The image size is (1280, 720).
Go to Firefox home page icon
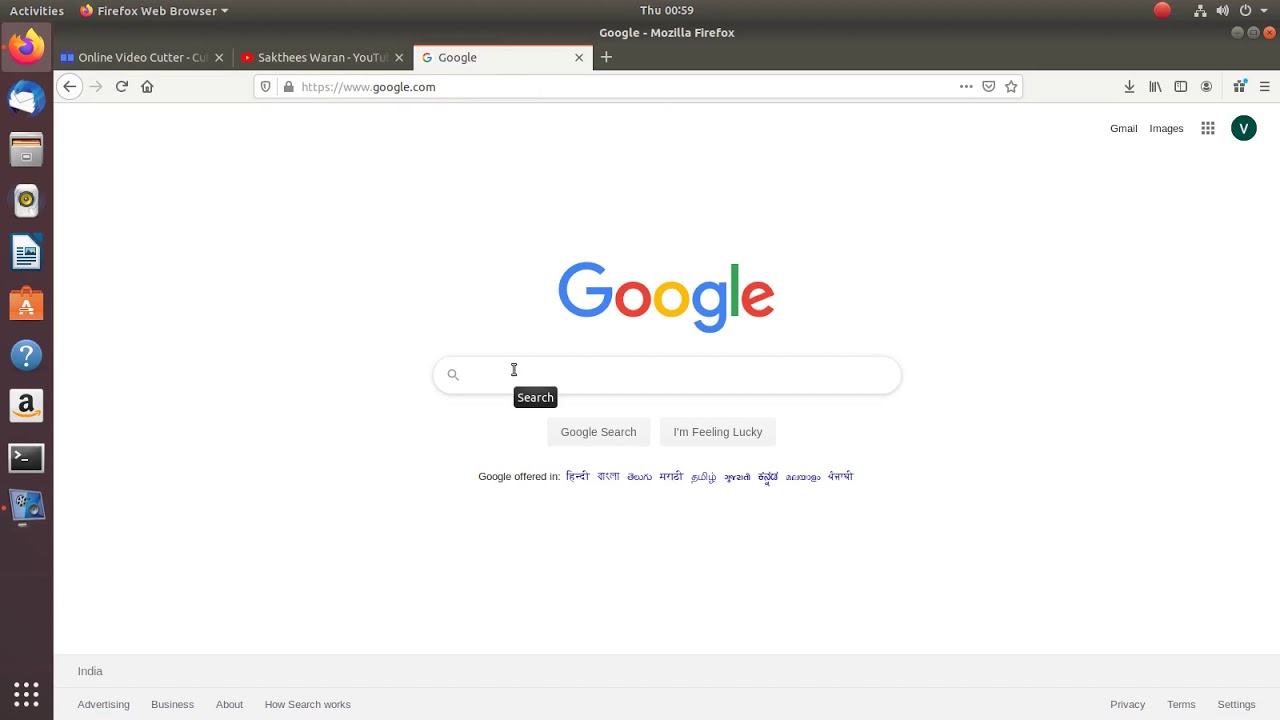(x=147, y=87)
